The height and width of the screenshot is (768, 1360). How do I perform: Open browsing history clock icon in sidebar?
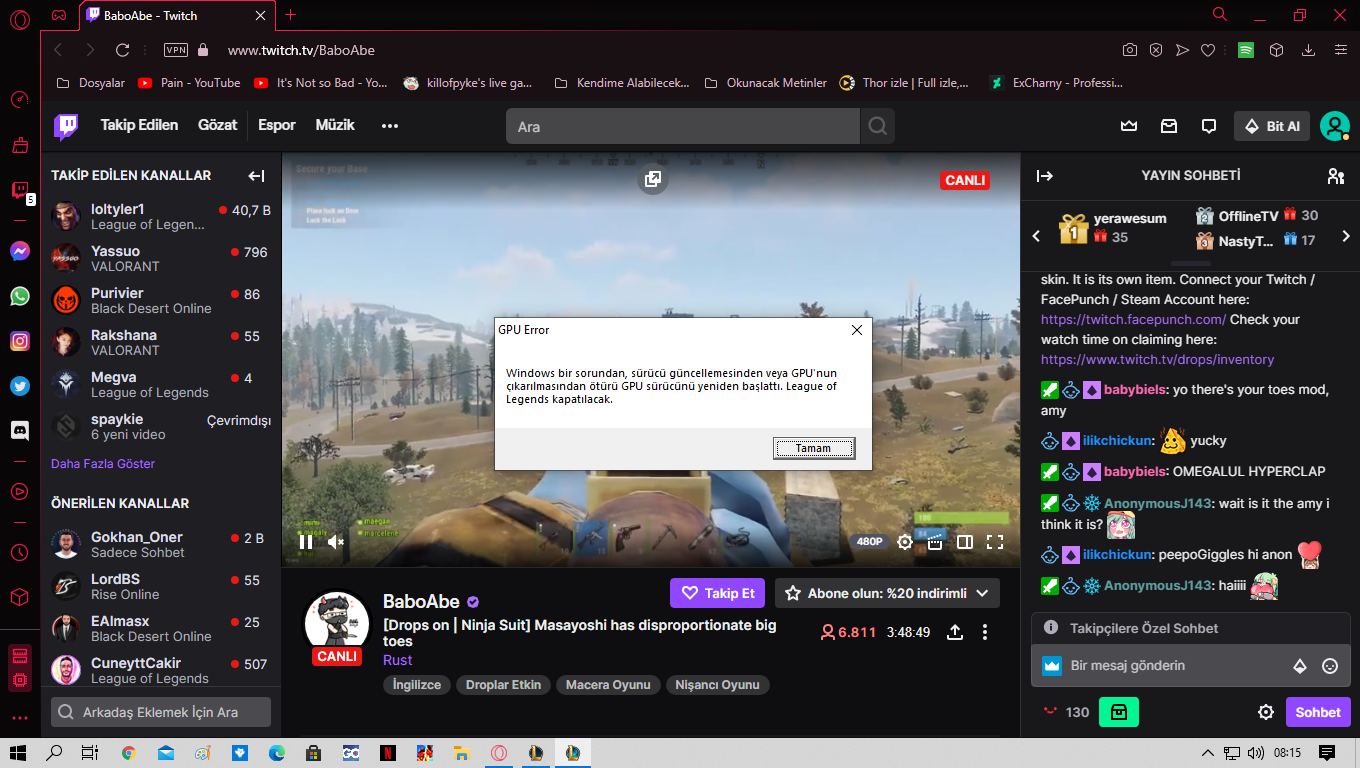[20, 552]
